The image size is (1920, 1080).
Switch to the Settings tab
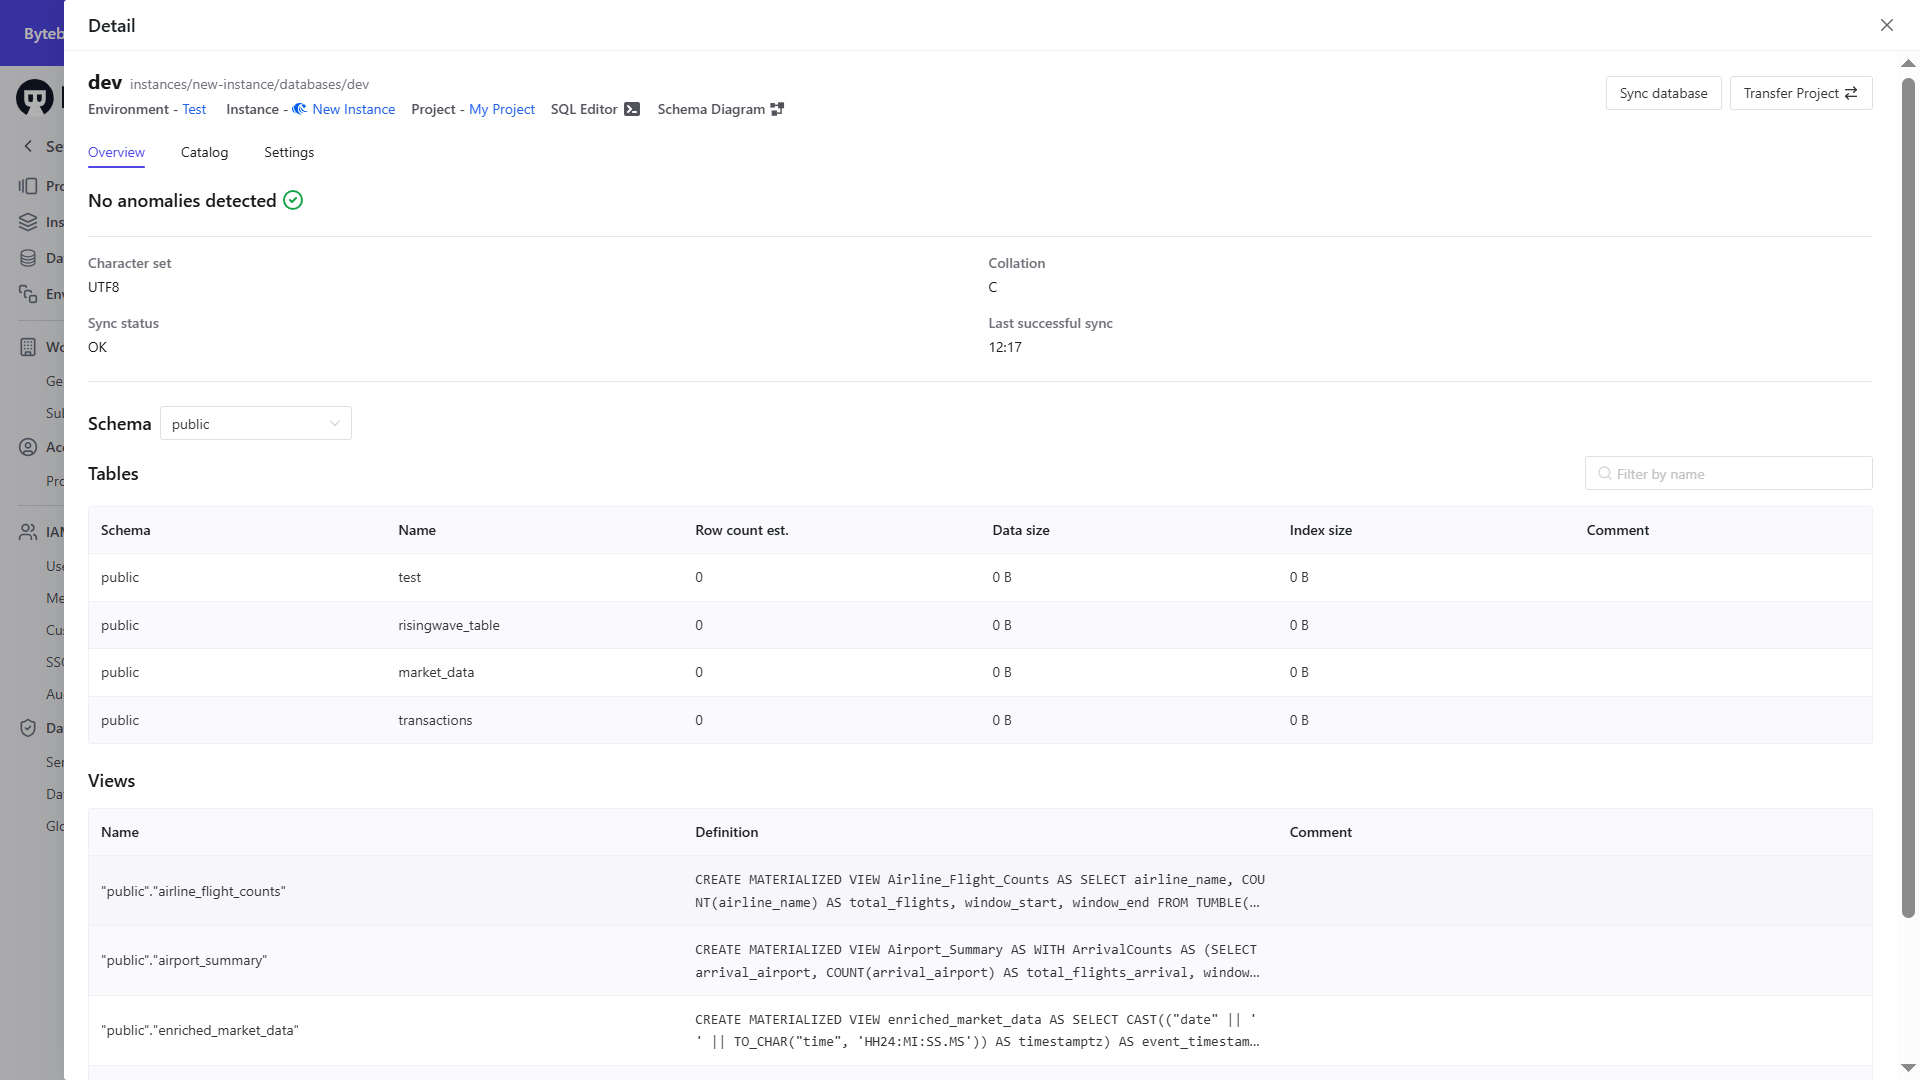tap(289, 152)
